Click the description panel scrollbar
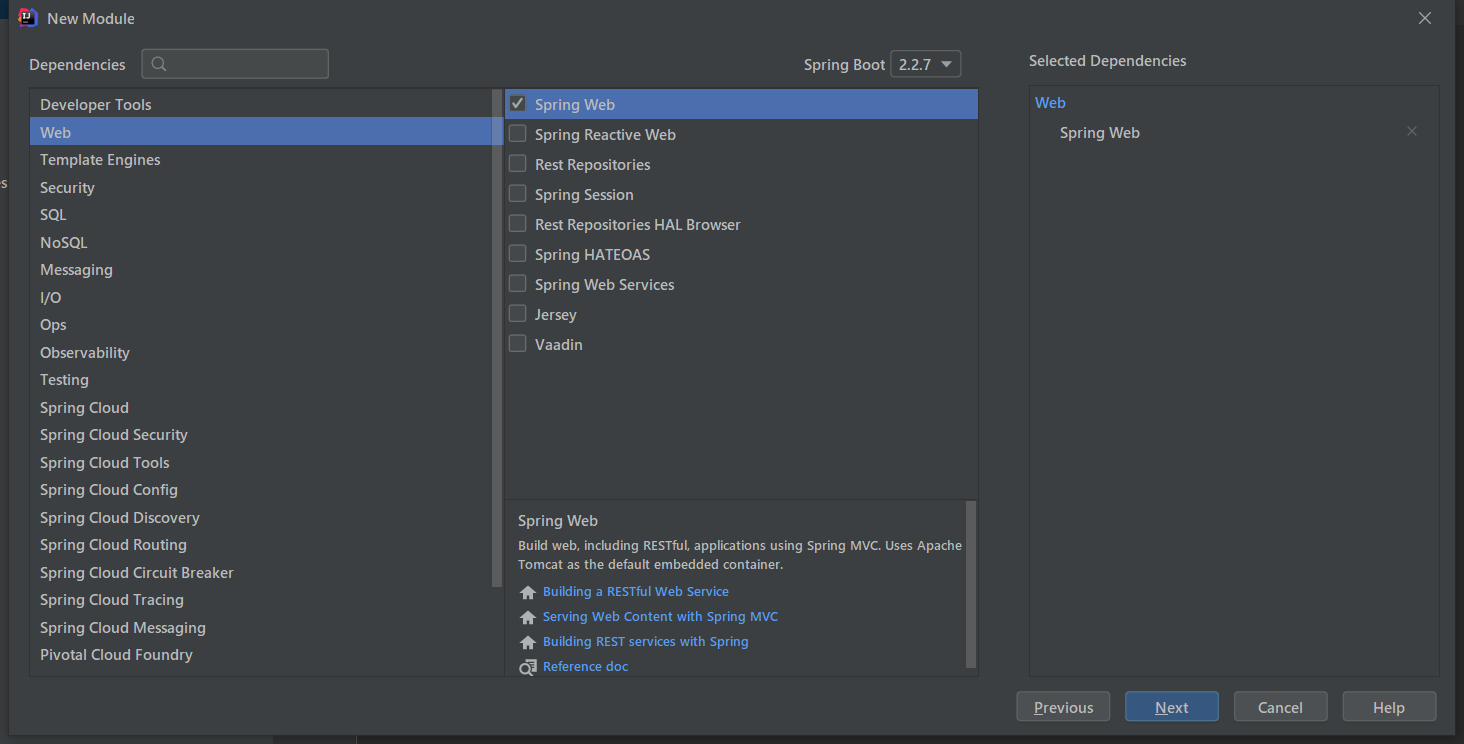1464x744 pixels. tap(971, 584)
